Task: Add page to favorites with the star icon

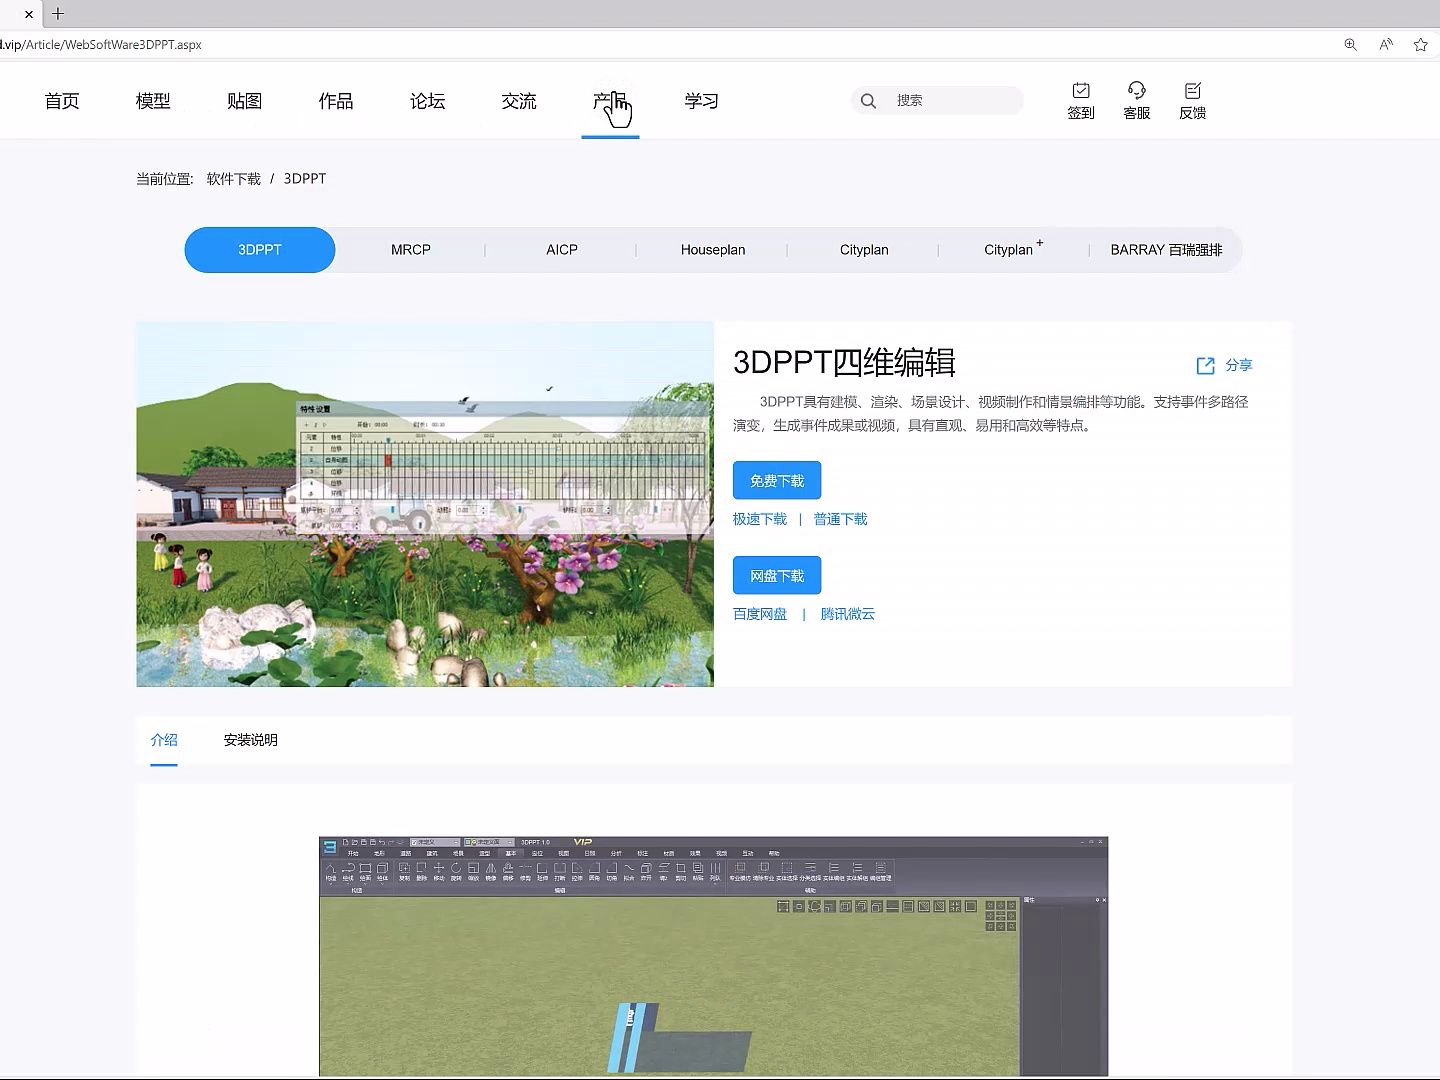Action: click(x=1421, y=44)
